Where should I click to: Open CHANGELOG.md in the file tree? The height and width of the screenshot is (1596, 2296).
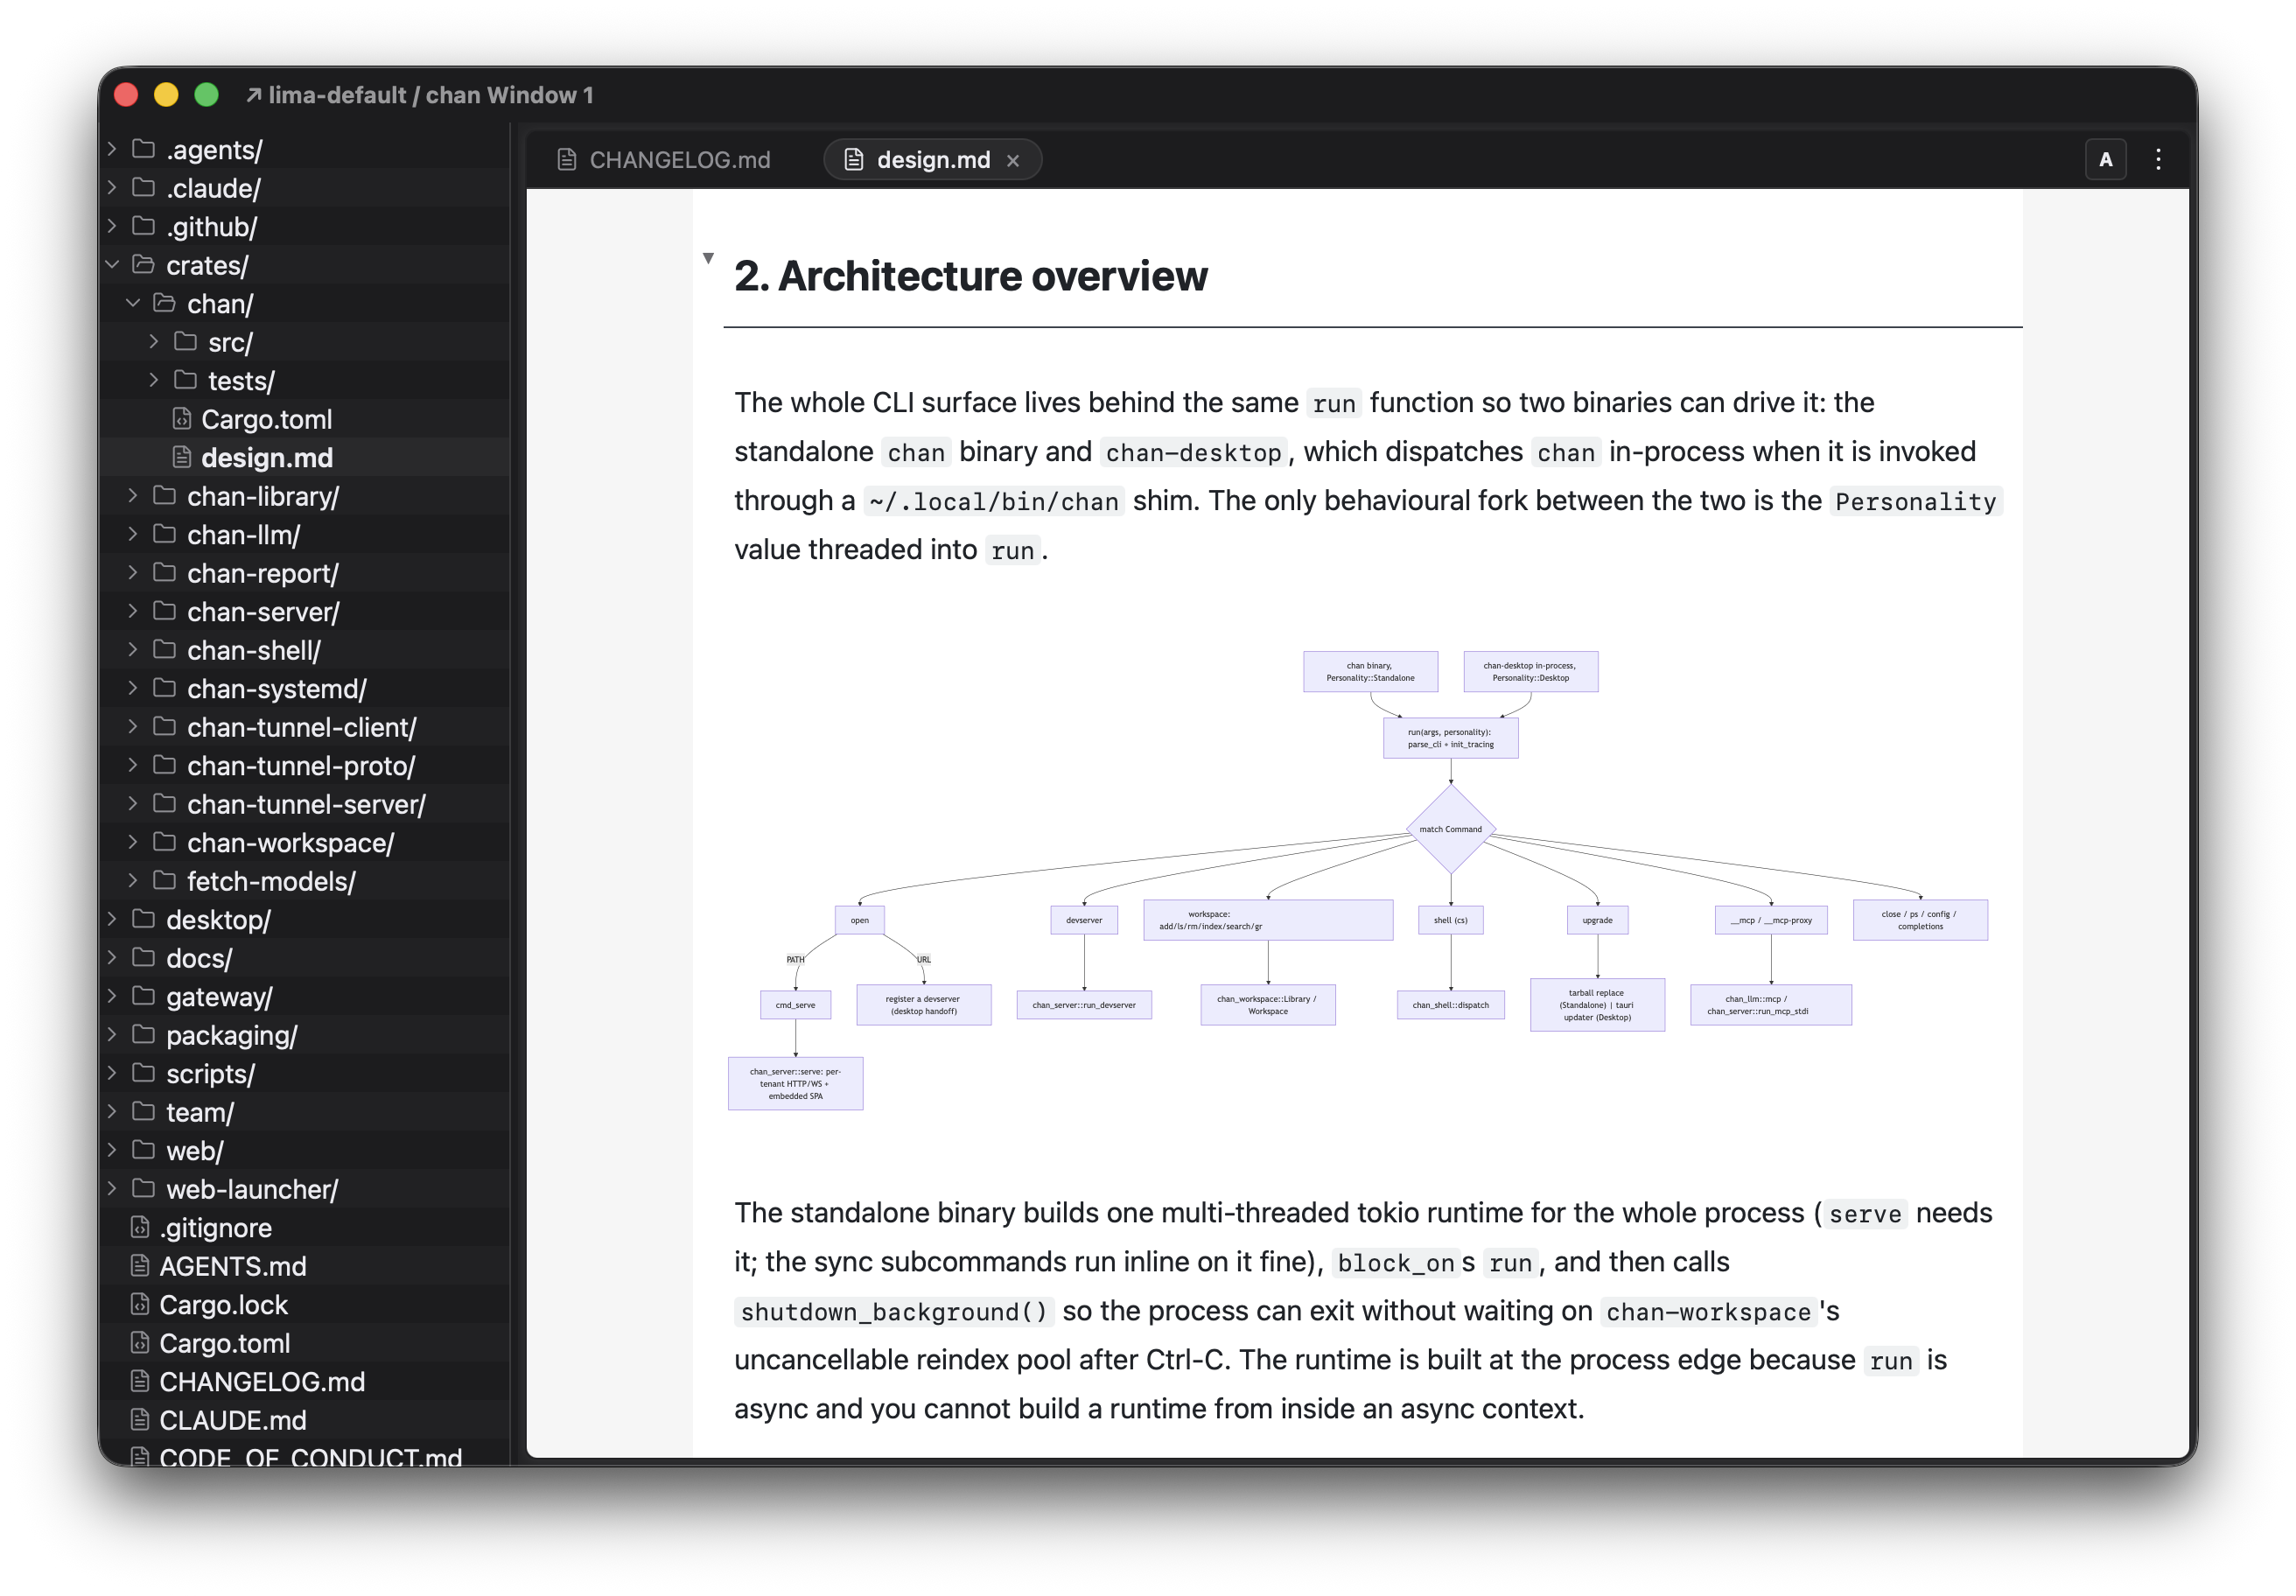click(305, 1381)
